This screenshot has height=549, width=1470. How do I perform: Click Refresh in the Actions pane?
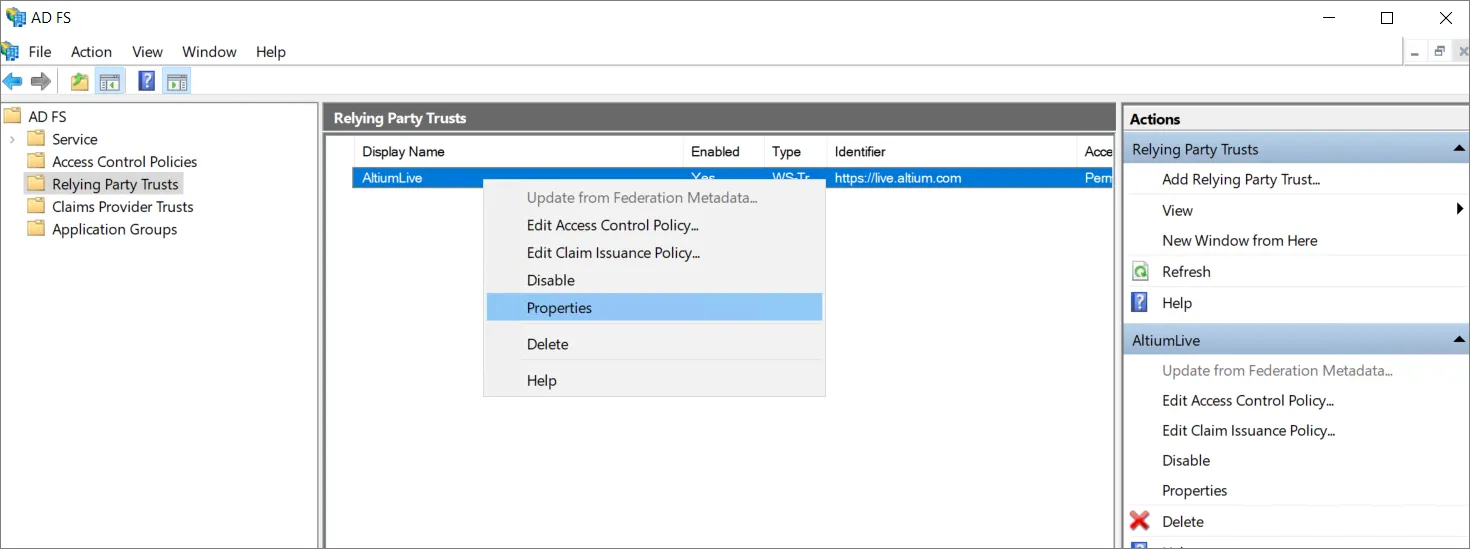tap(1186, 271)
